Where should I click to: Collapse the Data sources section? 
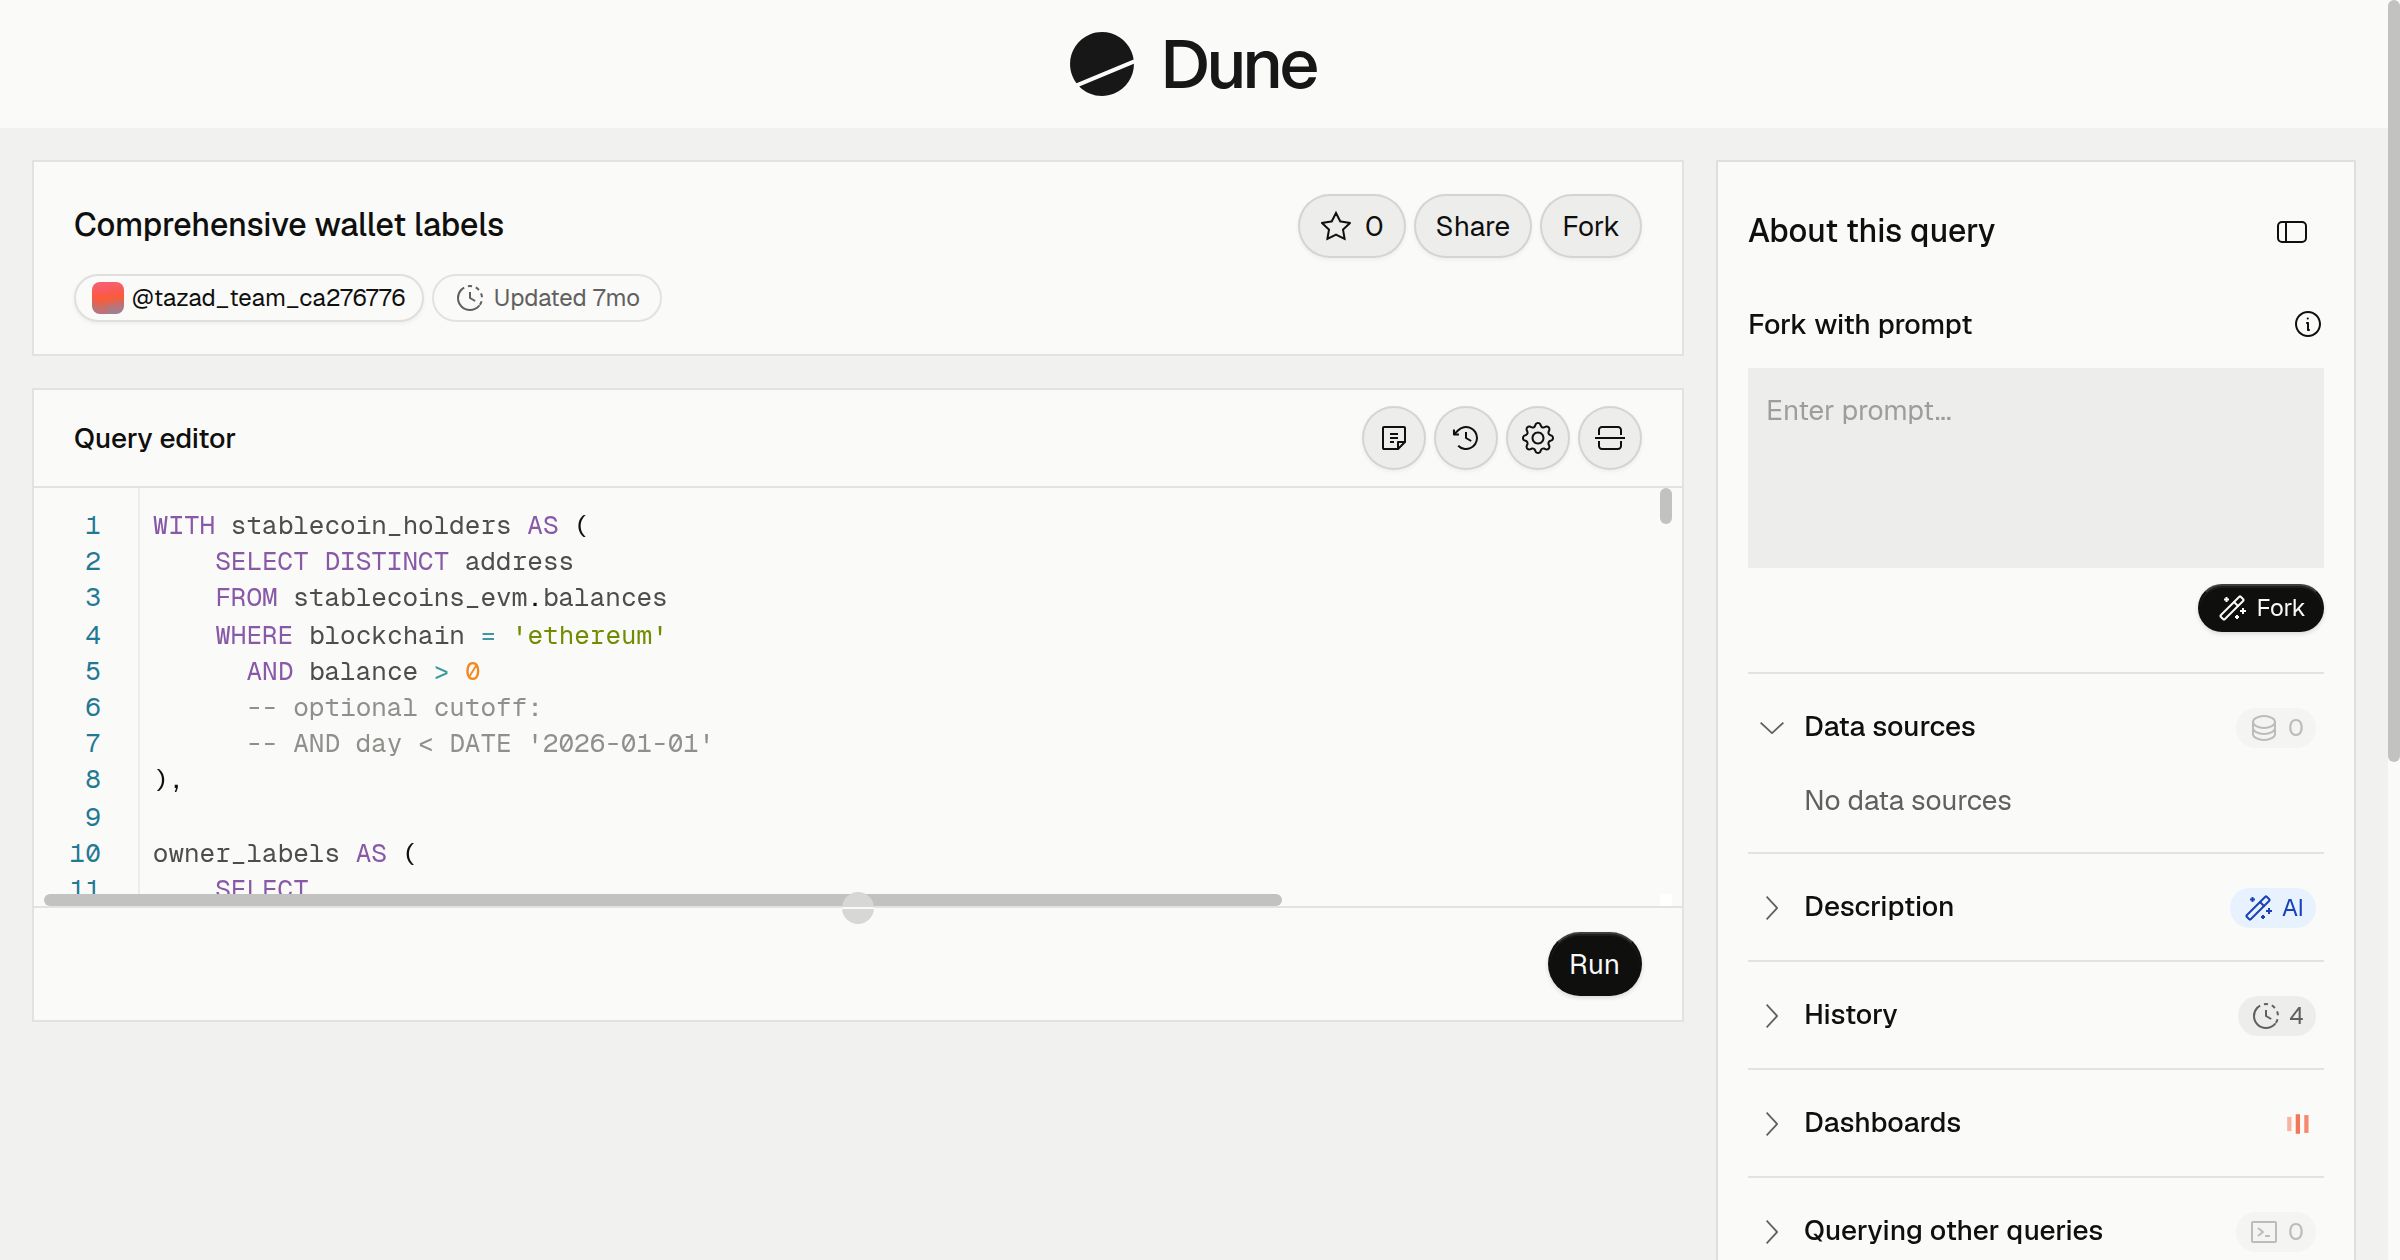(1771, 727)
